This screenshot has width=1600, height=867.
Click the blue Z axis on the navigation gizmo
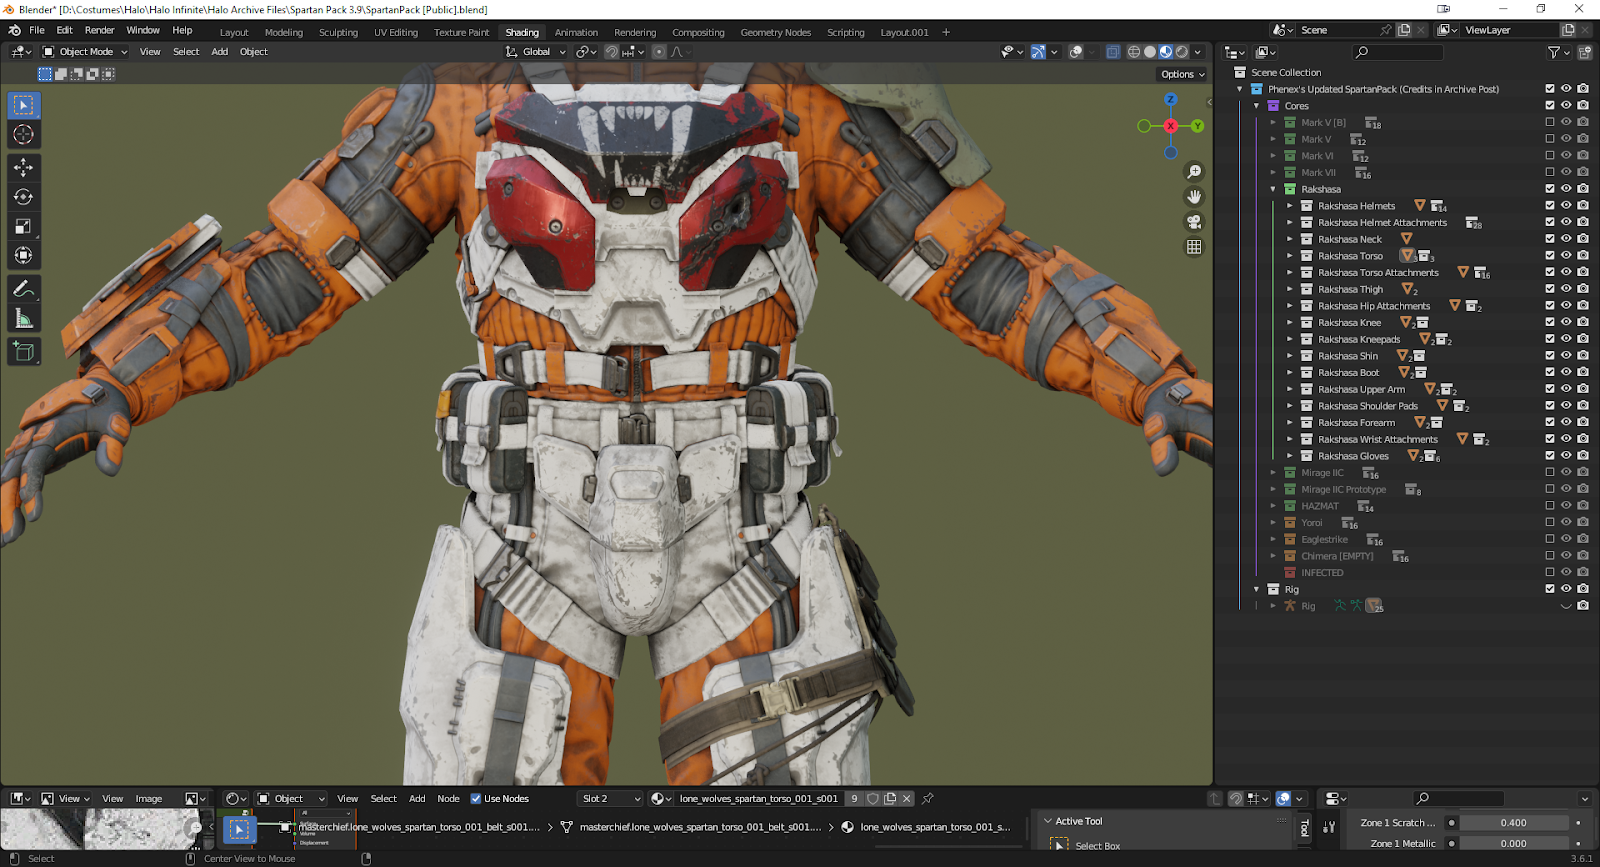pos(1171,99)
